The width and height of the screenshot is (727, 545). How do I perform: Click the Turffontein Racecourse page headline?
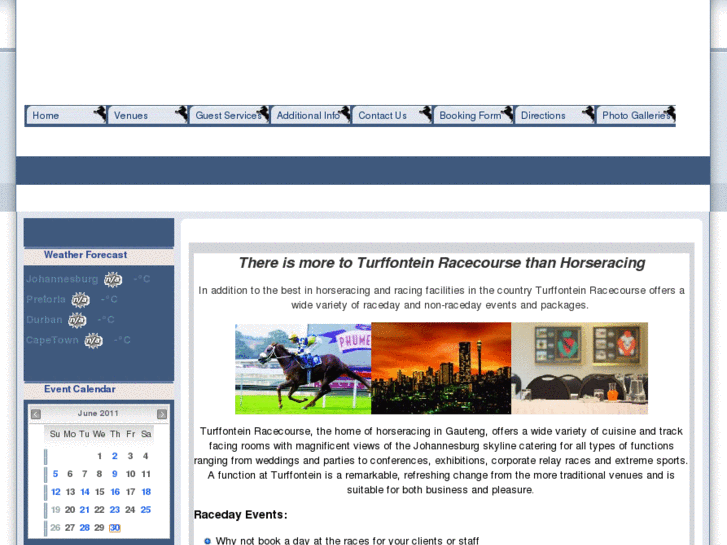(x=441, y=263)
